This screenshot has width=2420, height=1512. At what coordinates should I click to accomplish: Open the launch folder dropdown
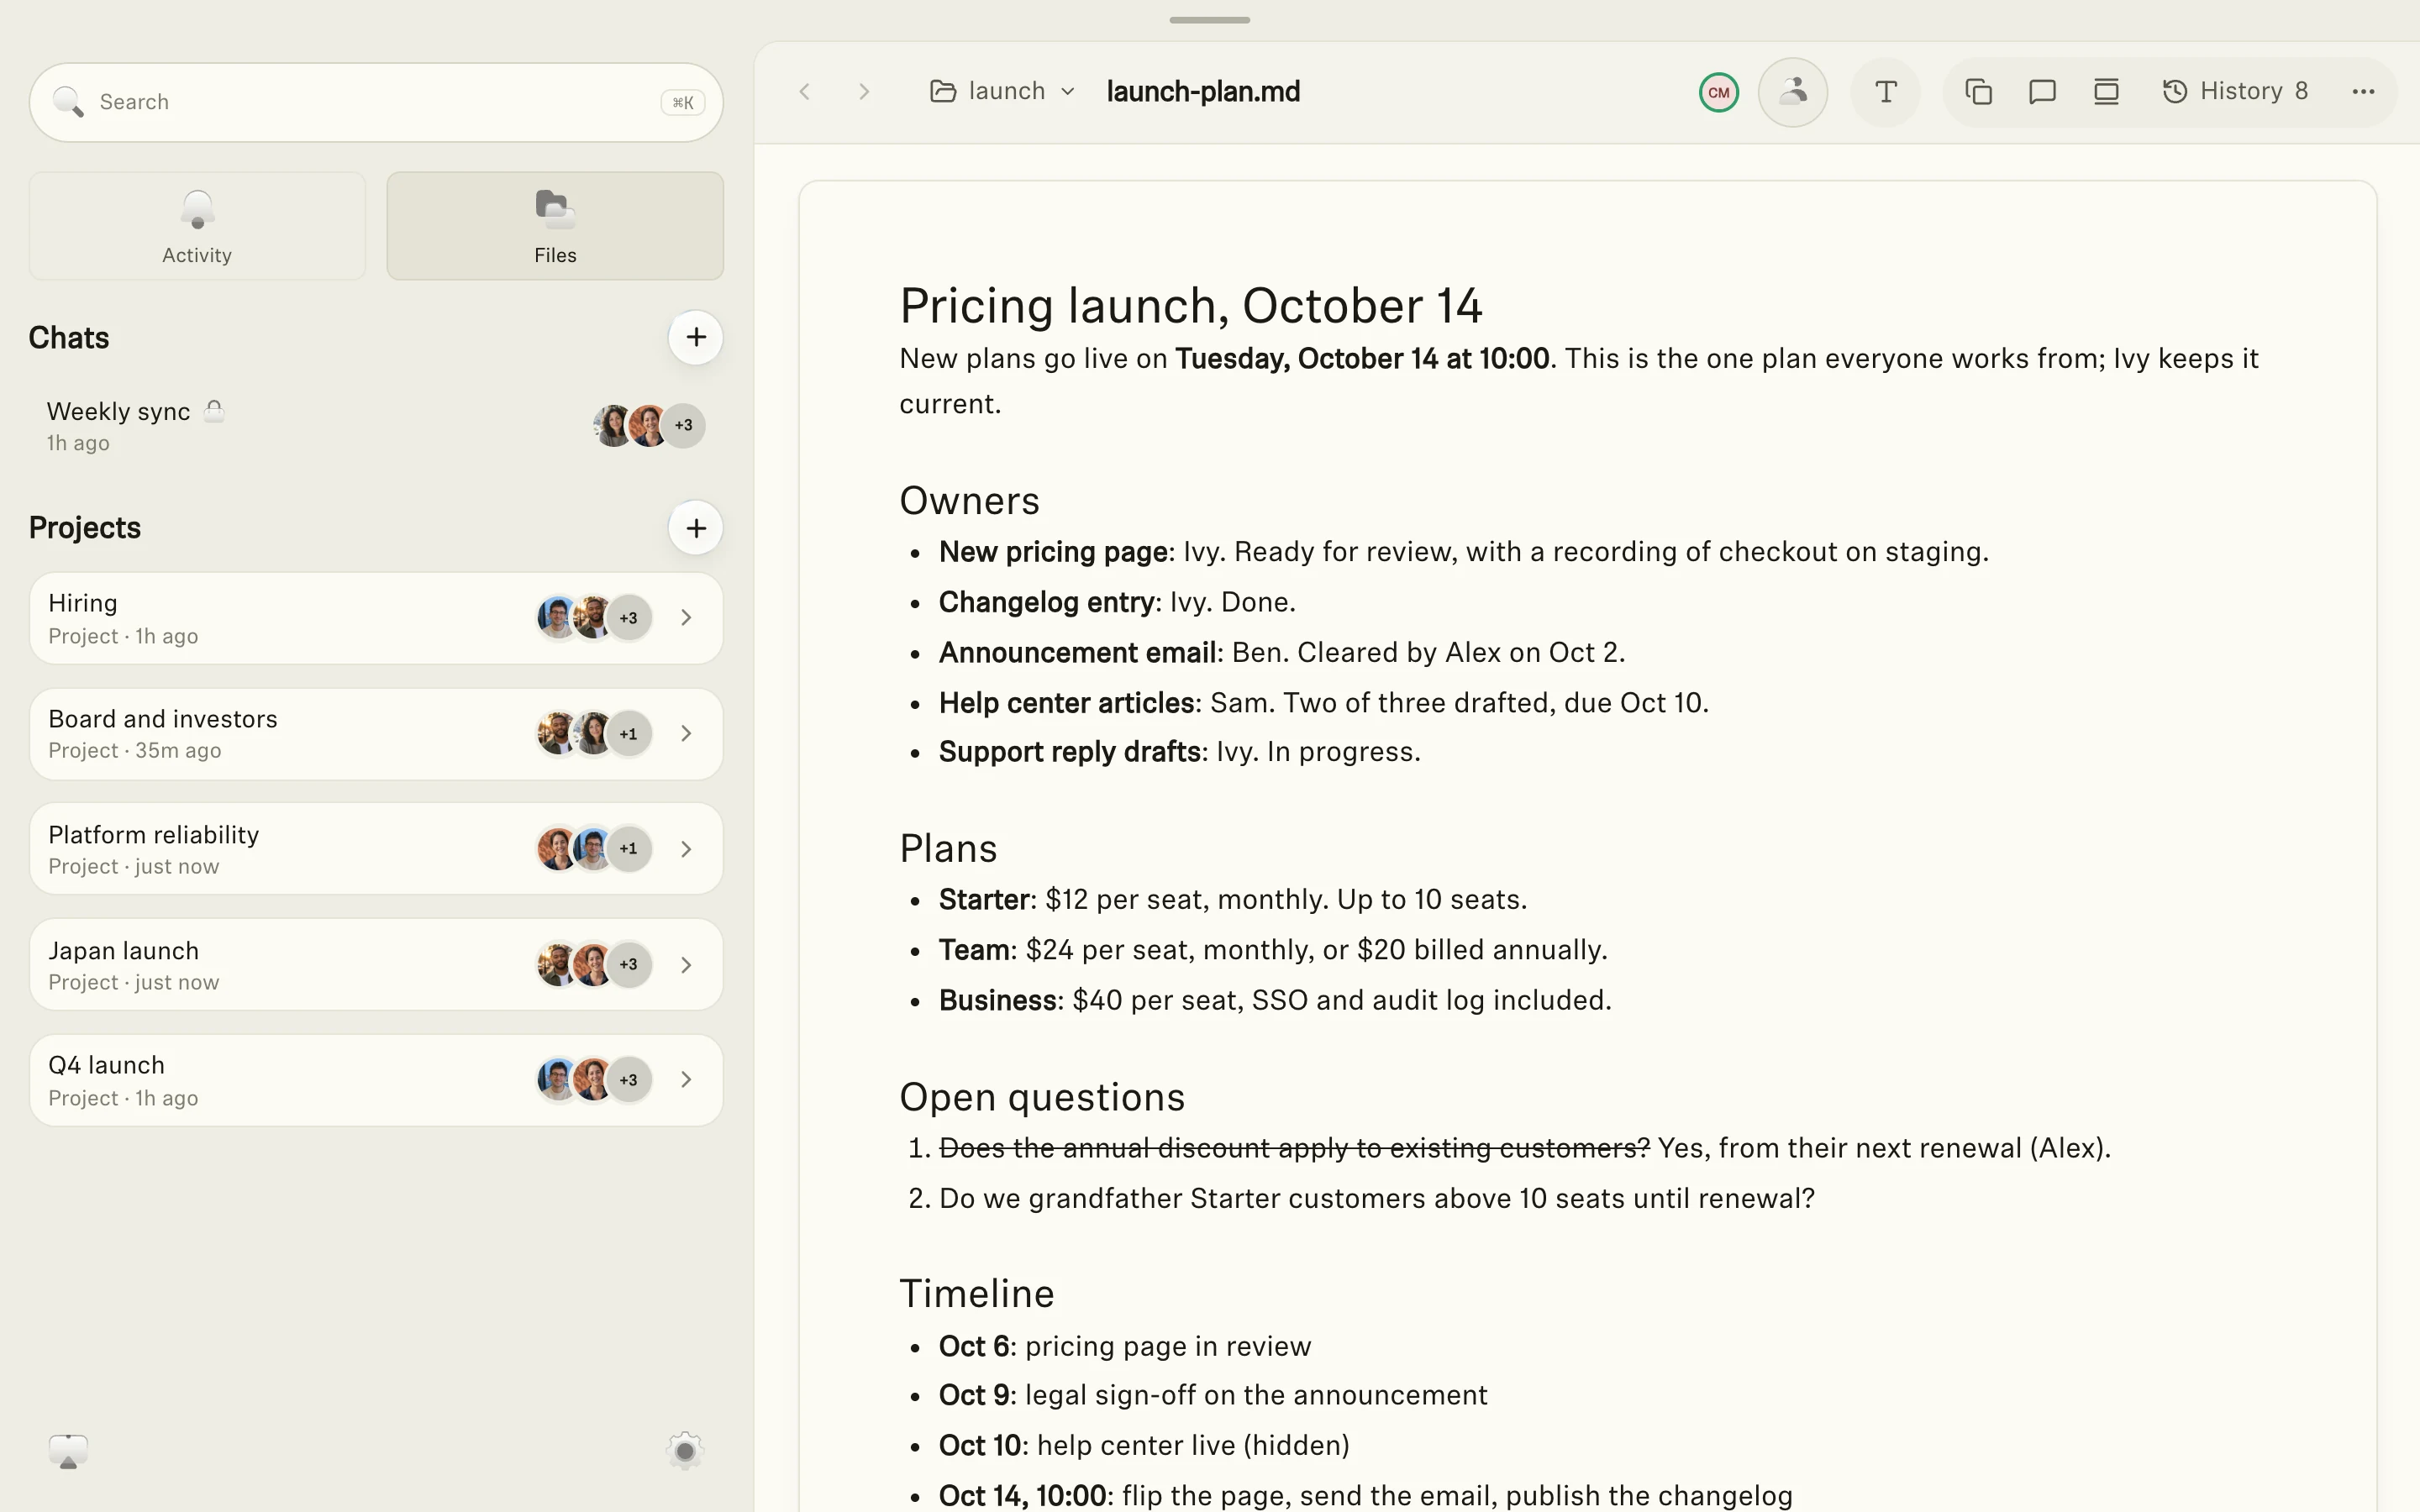coord(1003,91)
